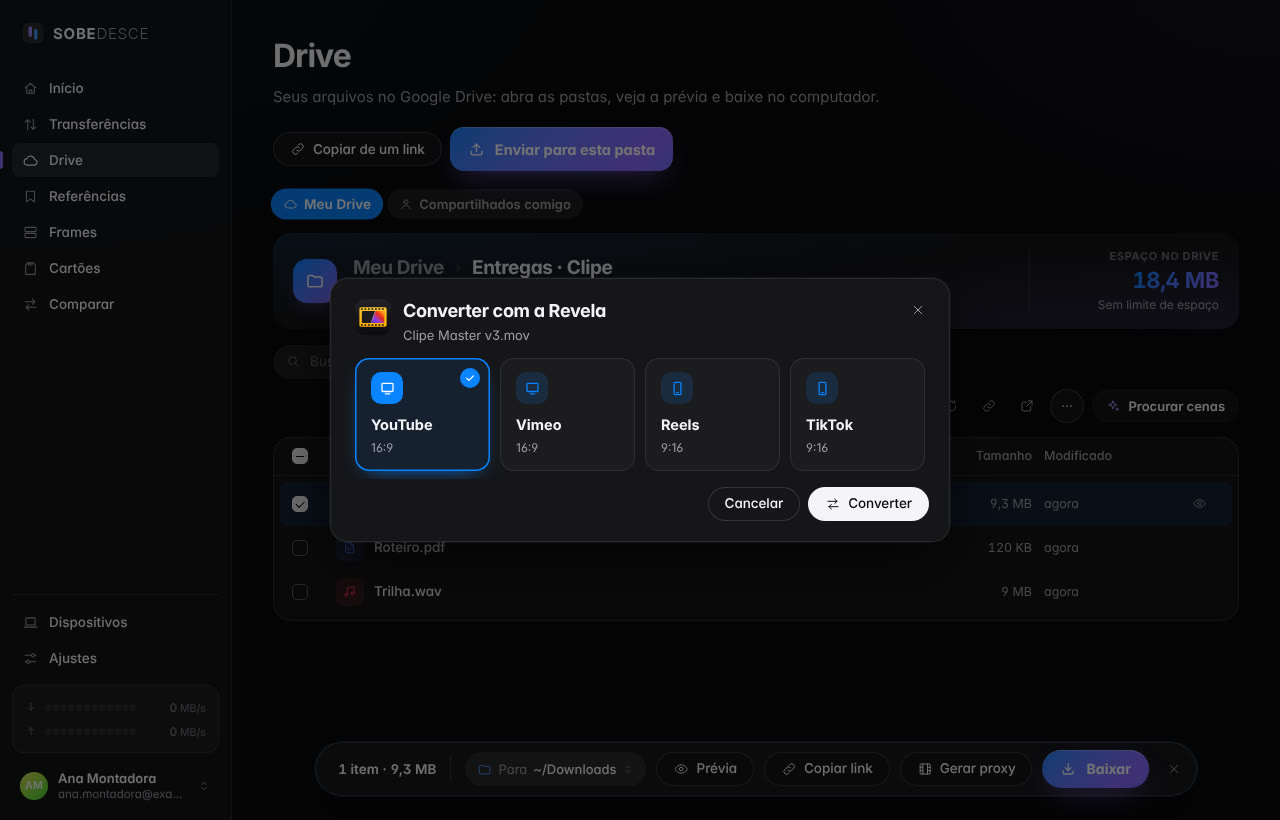This screenshot has height=820, width=1280.
Task: Open the Início sidebar item
Action: [115, 88]
